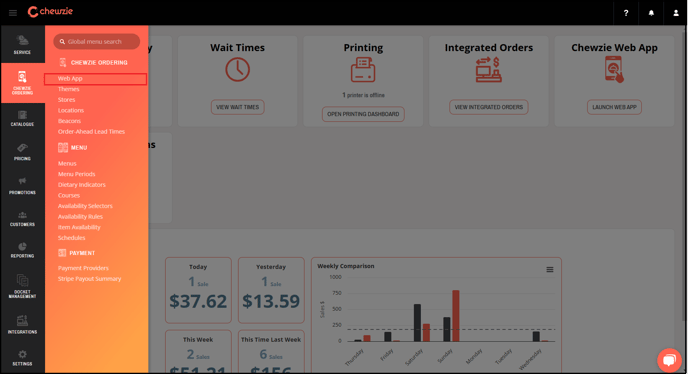Open the Promotions sidebar icon
This screenshot has width=688, height=374.
pyautogui.click(x=22, y=186)
